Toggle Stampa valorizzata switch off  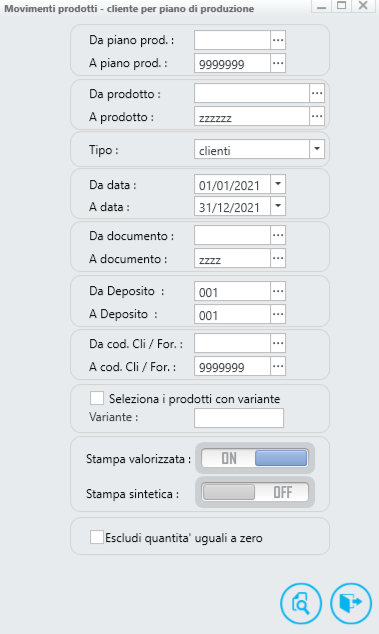point(255,459)
